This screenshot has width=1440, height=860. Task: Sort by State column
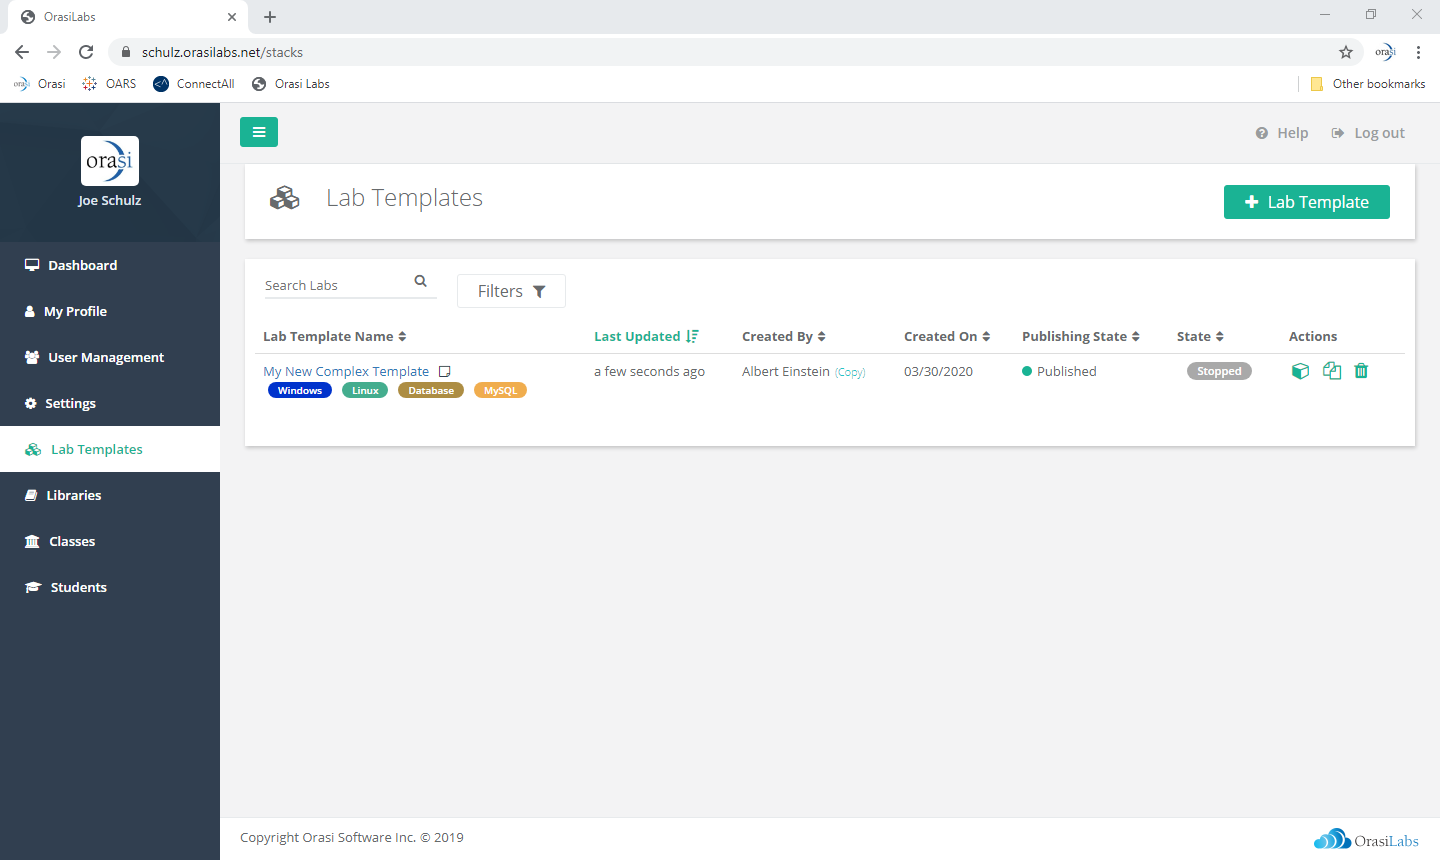(x=1200, y=336)
